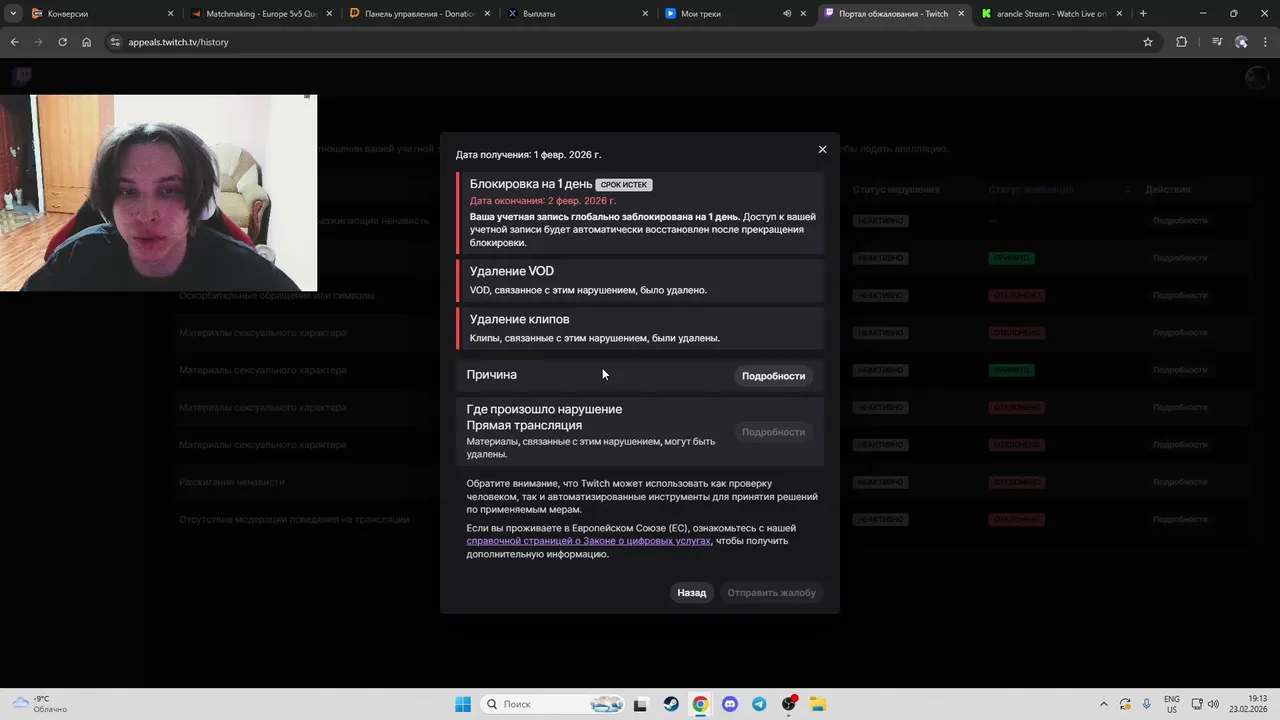Open the Twitch account avatar menu
The width and height of the screenshot is (1280, 720).
click(x=1257, y=78)
